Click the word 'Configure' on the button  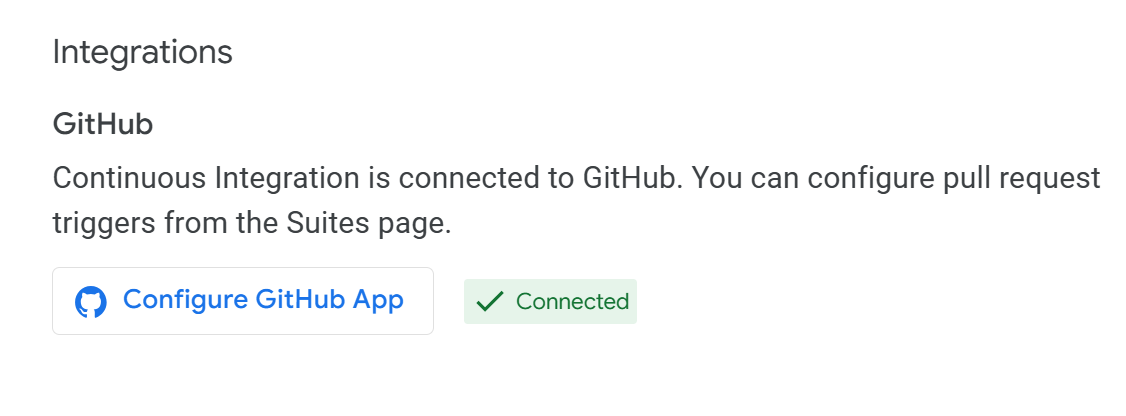(183, 301)
